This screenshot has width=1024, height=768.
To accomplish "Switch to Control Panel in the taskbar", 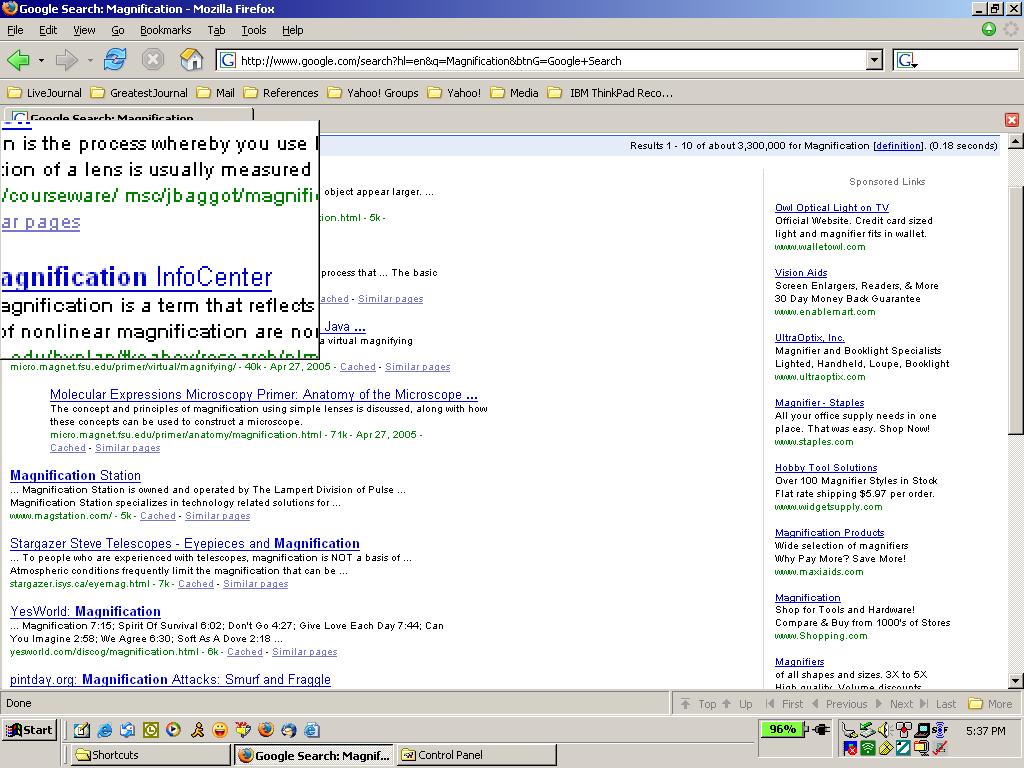I will (476, 755).
